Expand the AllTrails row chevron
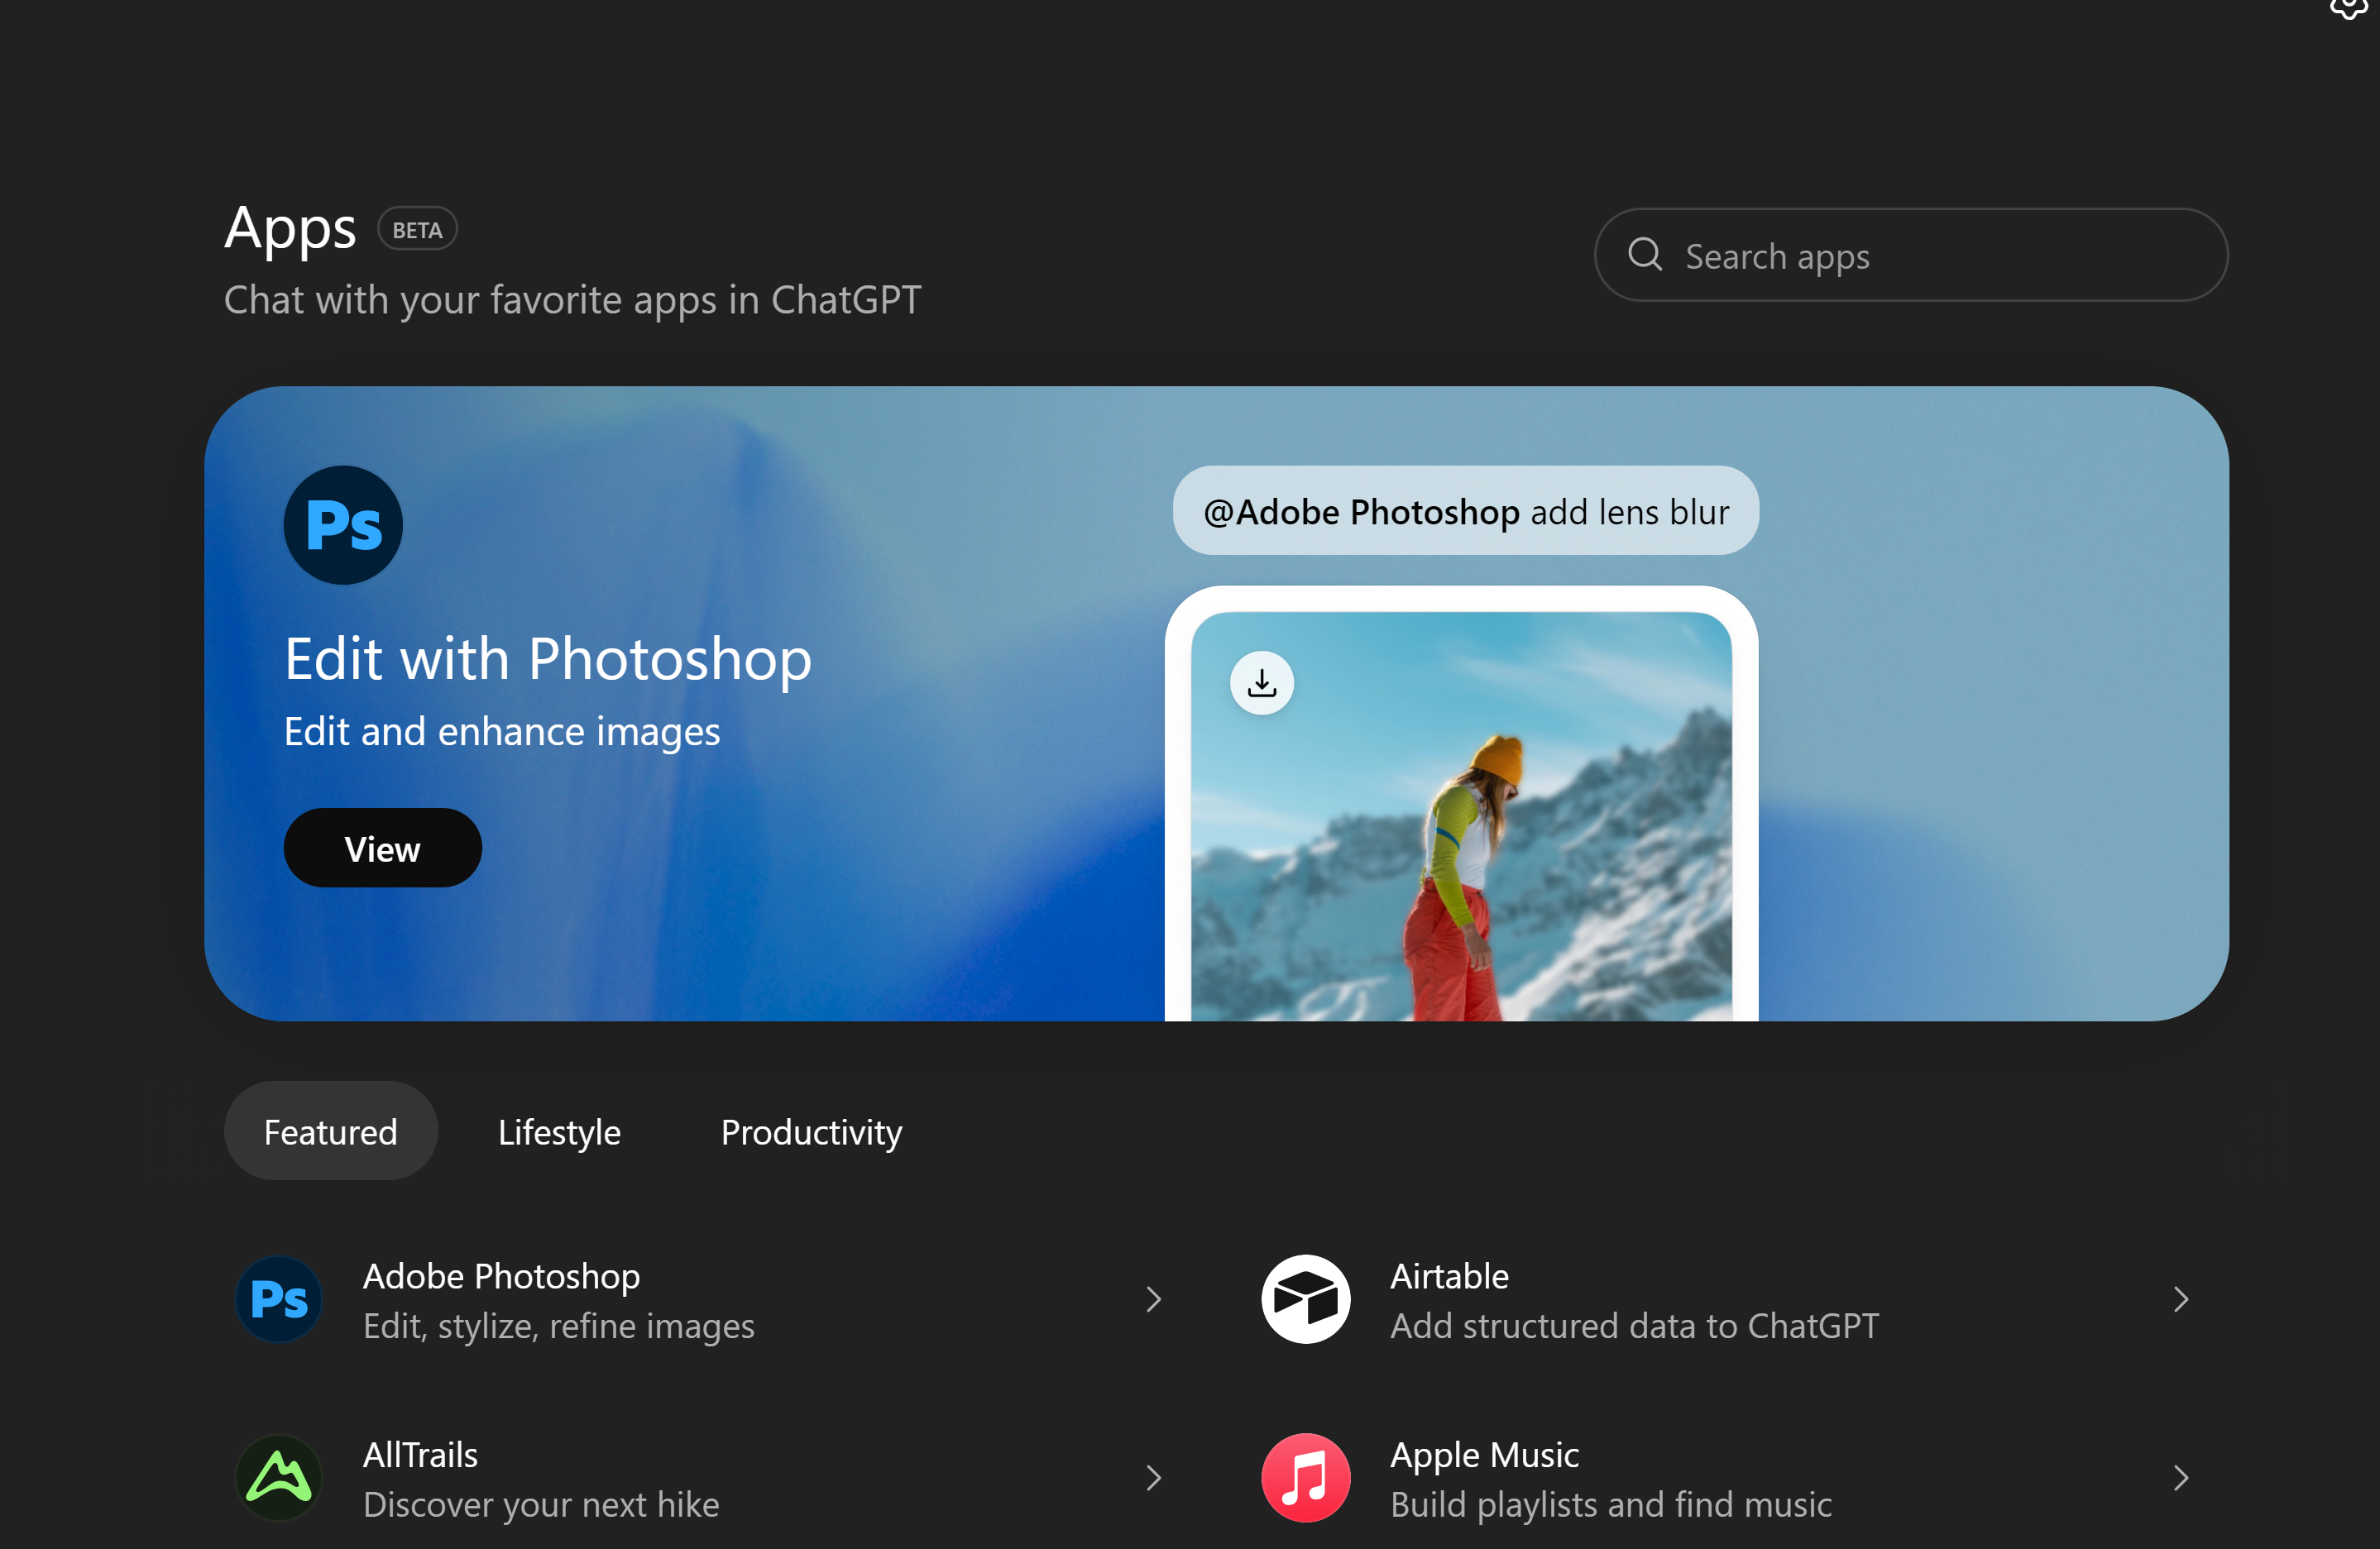2380x1549 pixels. click(1154, 1477)
